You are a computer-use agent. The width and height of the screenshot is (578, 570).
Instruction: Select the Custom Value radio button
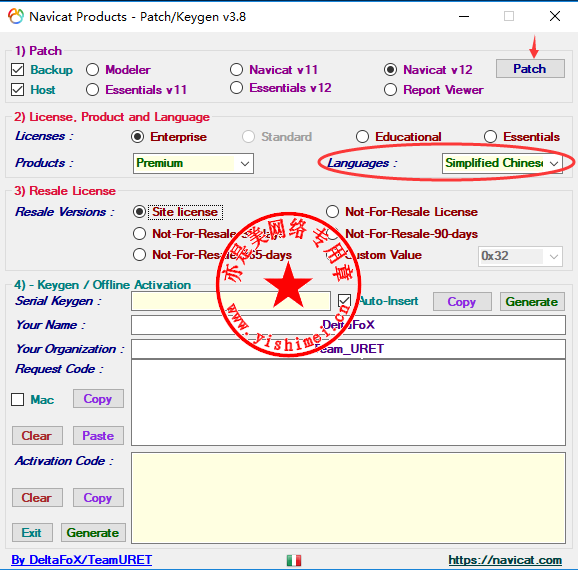[332, 255]
